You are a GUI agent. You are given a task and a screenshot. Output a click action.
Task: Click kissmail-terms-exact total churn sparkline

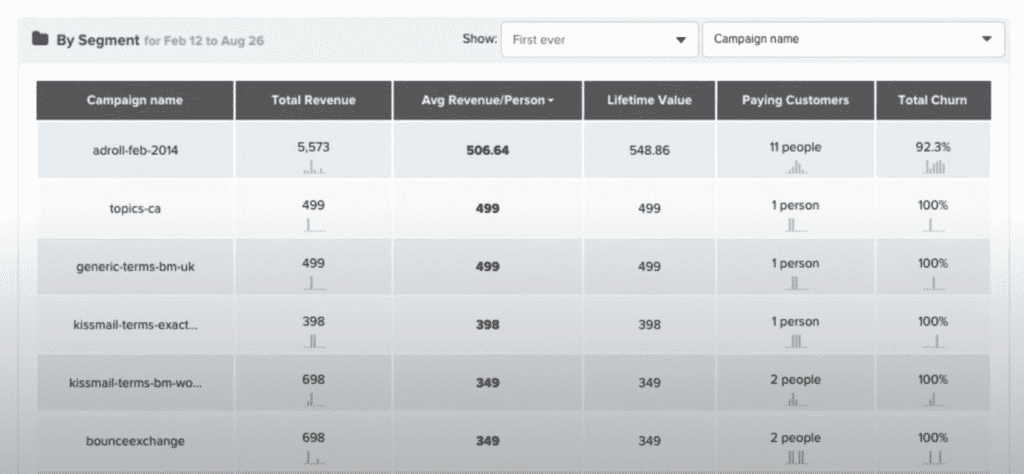(x=933, y=341)
